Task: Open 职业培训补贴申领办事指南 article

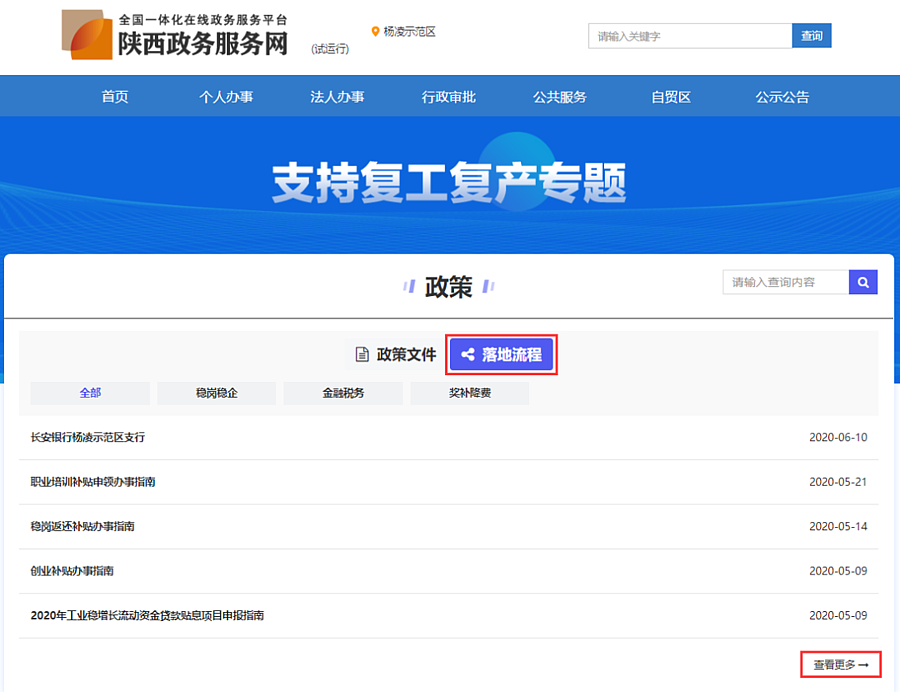Action: tap(93, 482)
